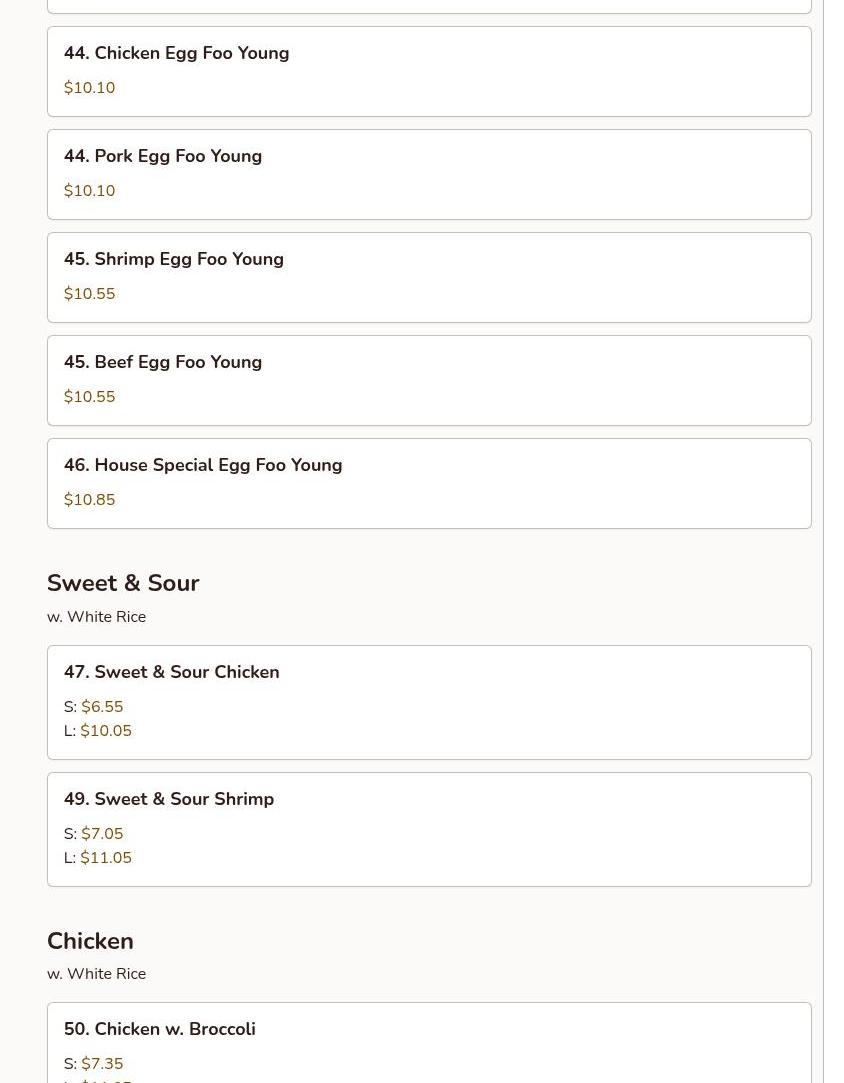Click "w. White Rice" under Sweet & Sour
Image resolution: width=844 pixels, height=1083 pixels.
(96, 617)
